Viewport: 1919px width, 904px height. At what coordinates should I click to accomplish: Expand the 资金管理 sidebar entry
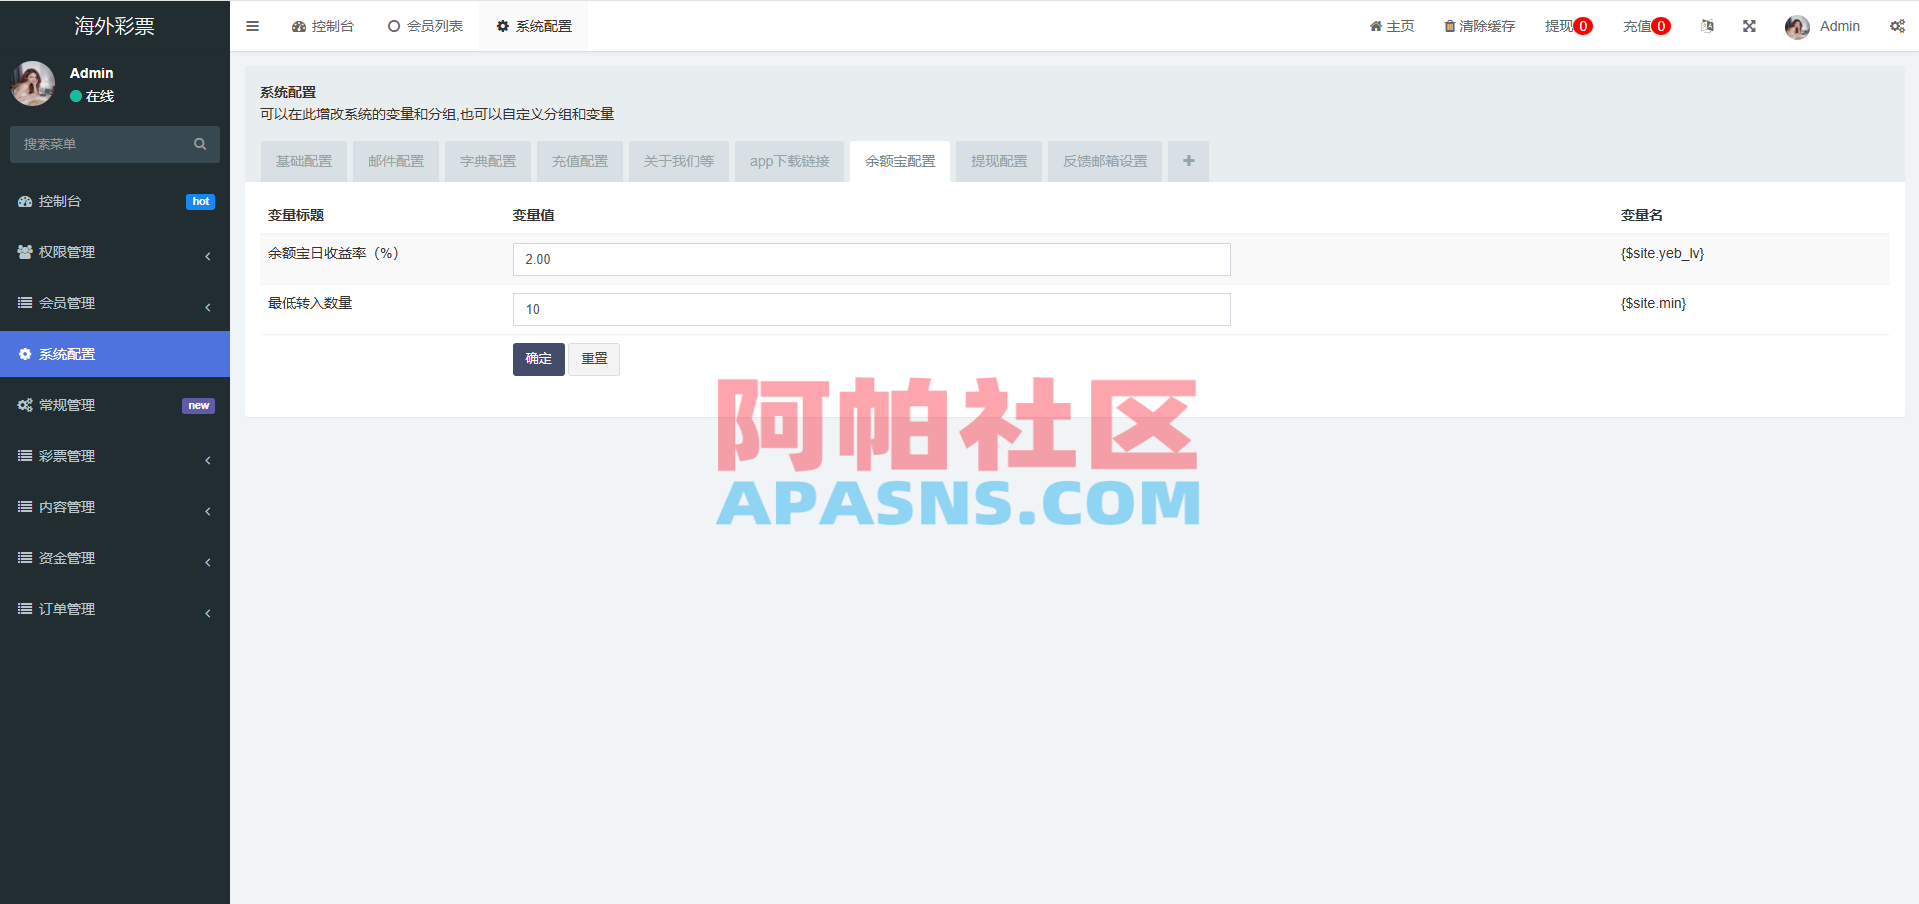pos(115,557)
